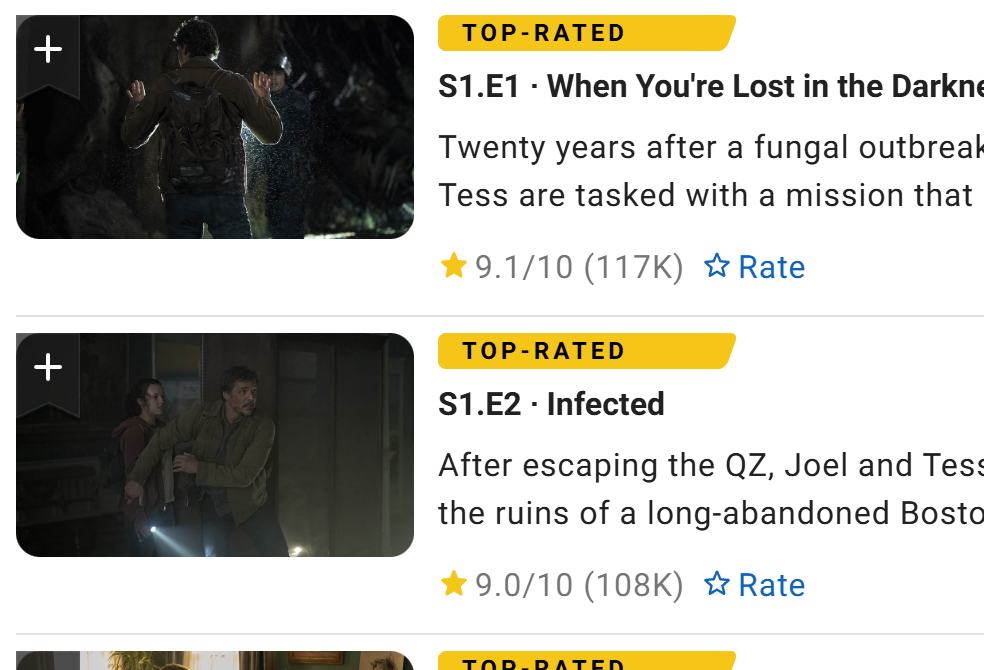This screenshot has height=670, width=984.
Task: Click the TOP-RATED badge above Infected
Action: click(x=586, y=351)
